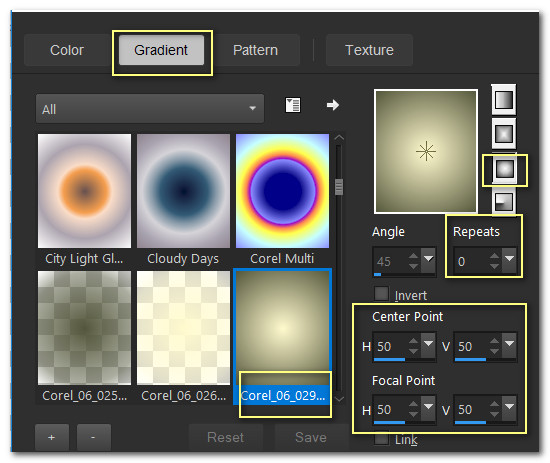Click the gradient list scroll up arrow
This screenshot has height=463, width=550.
[339, 138]
